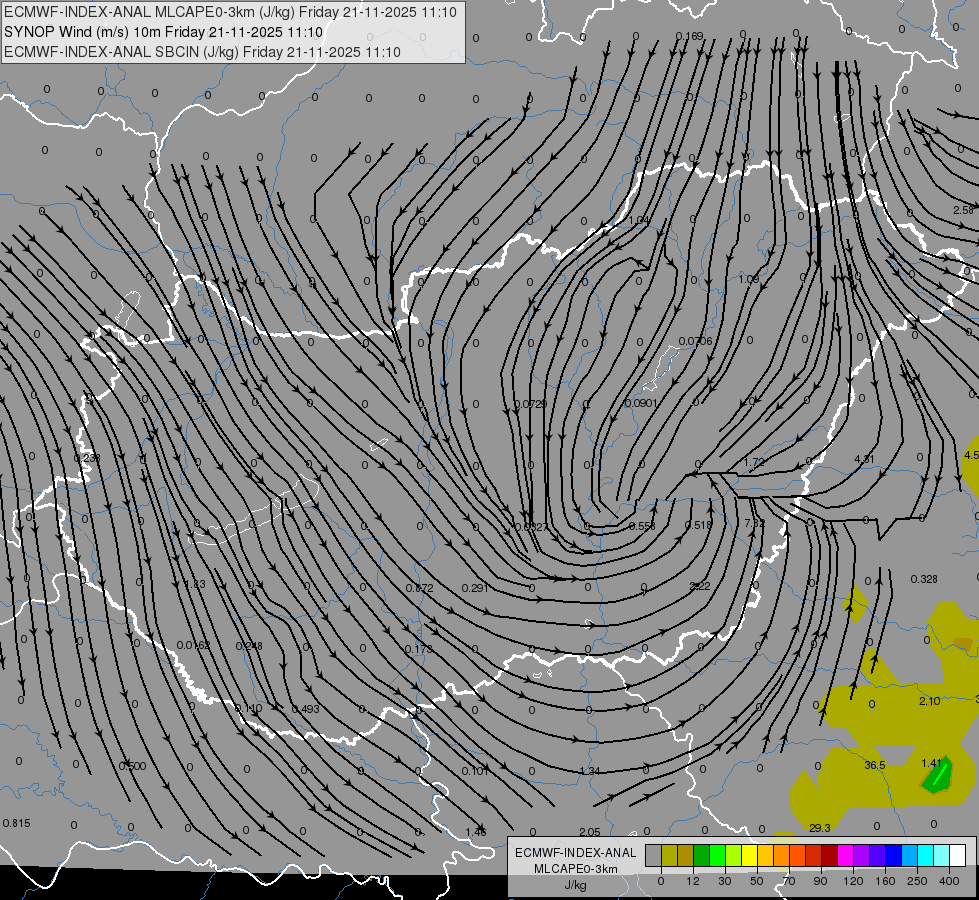979x900 pixels.
Task: Click the map value 1.72
Action: click(x=754, y=462)
